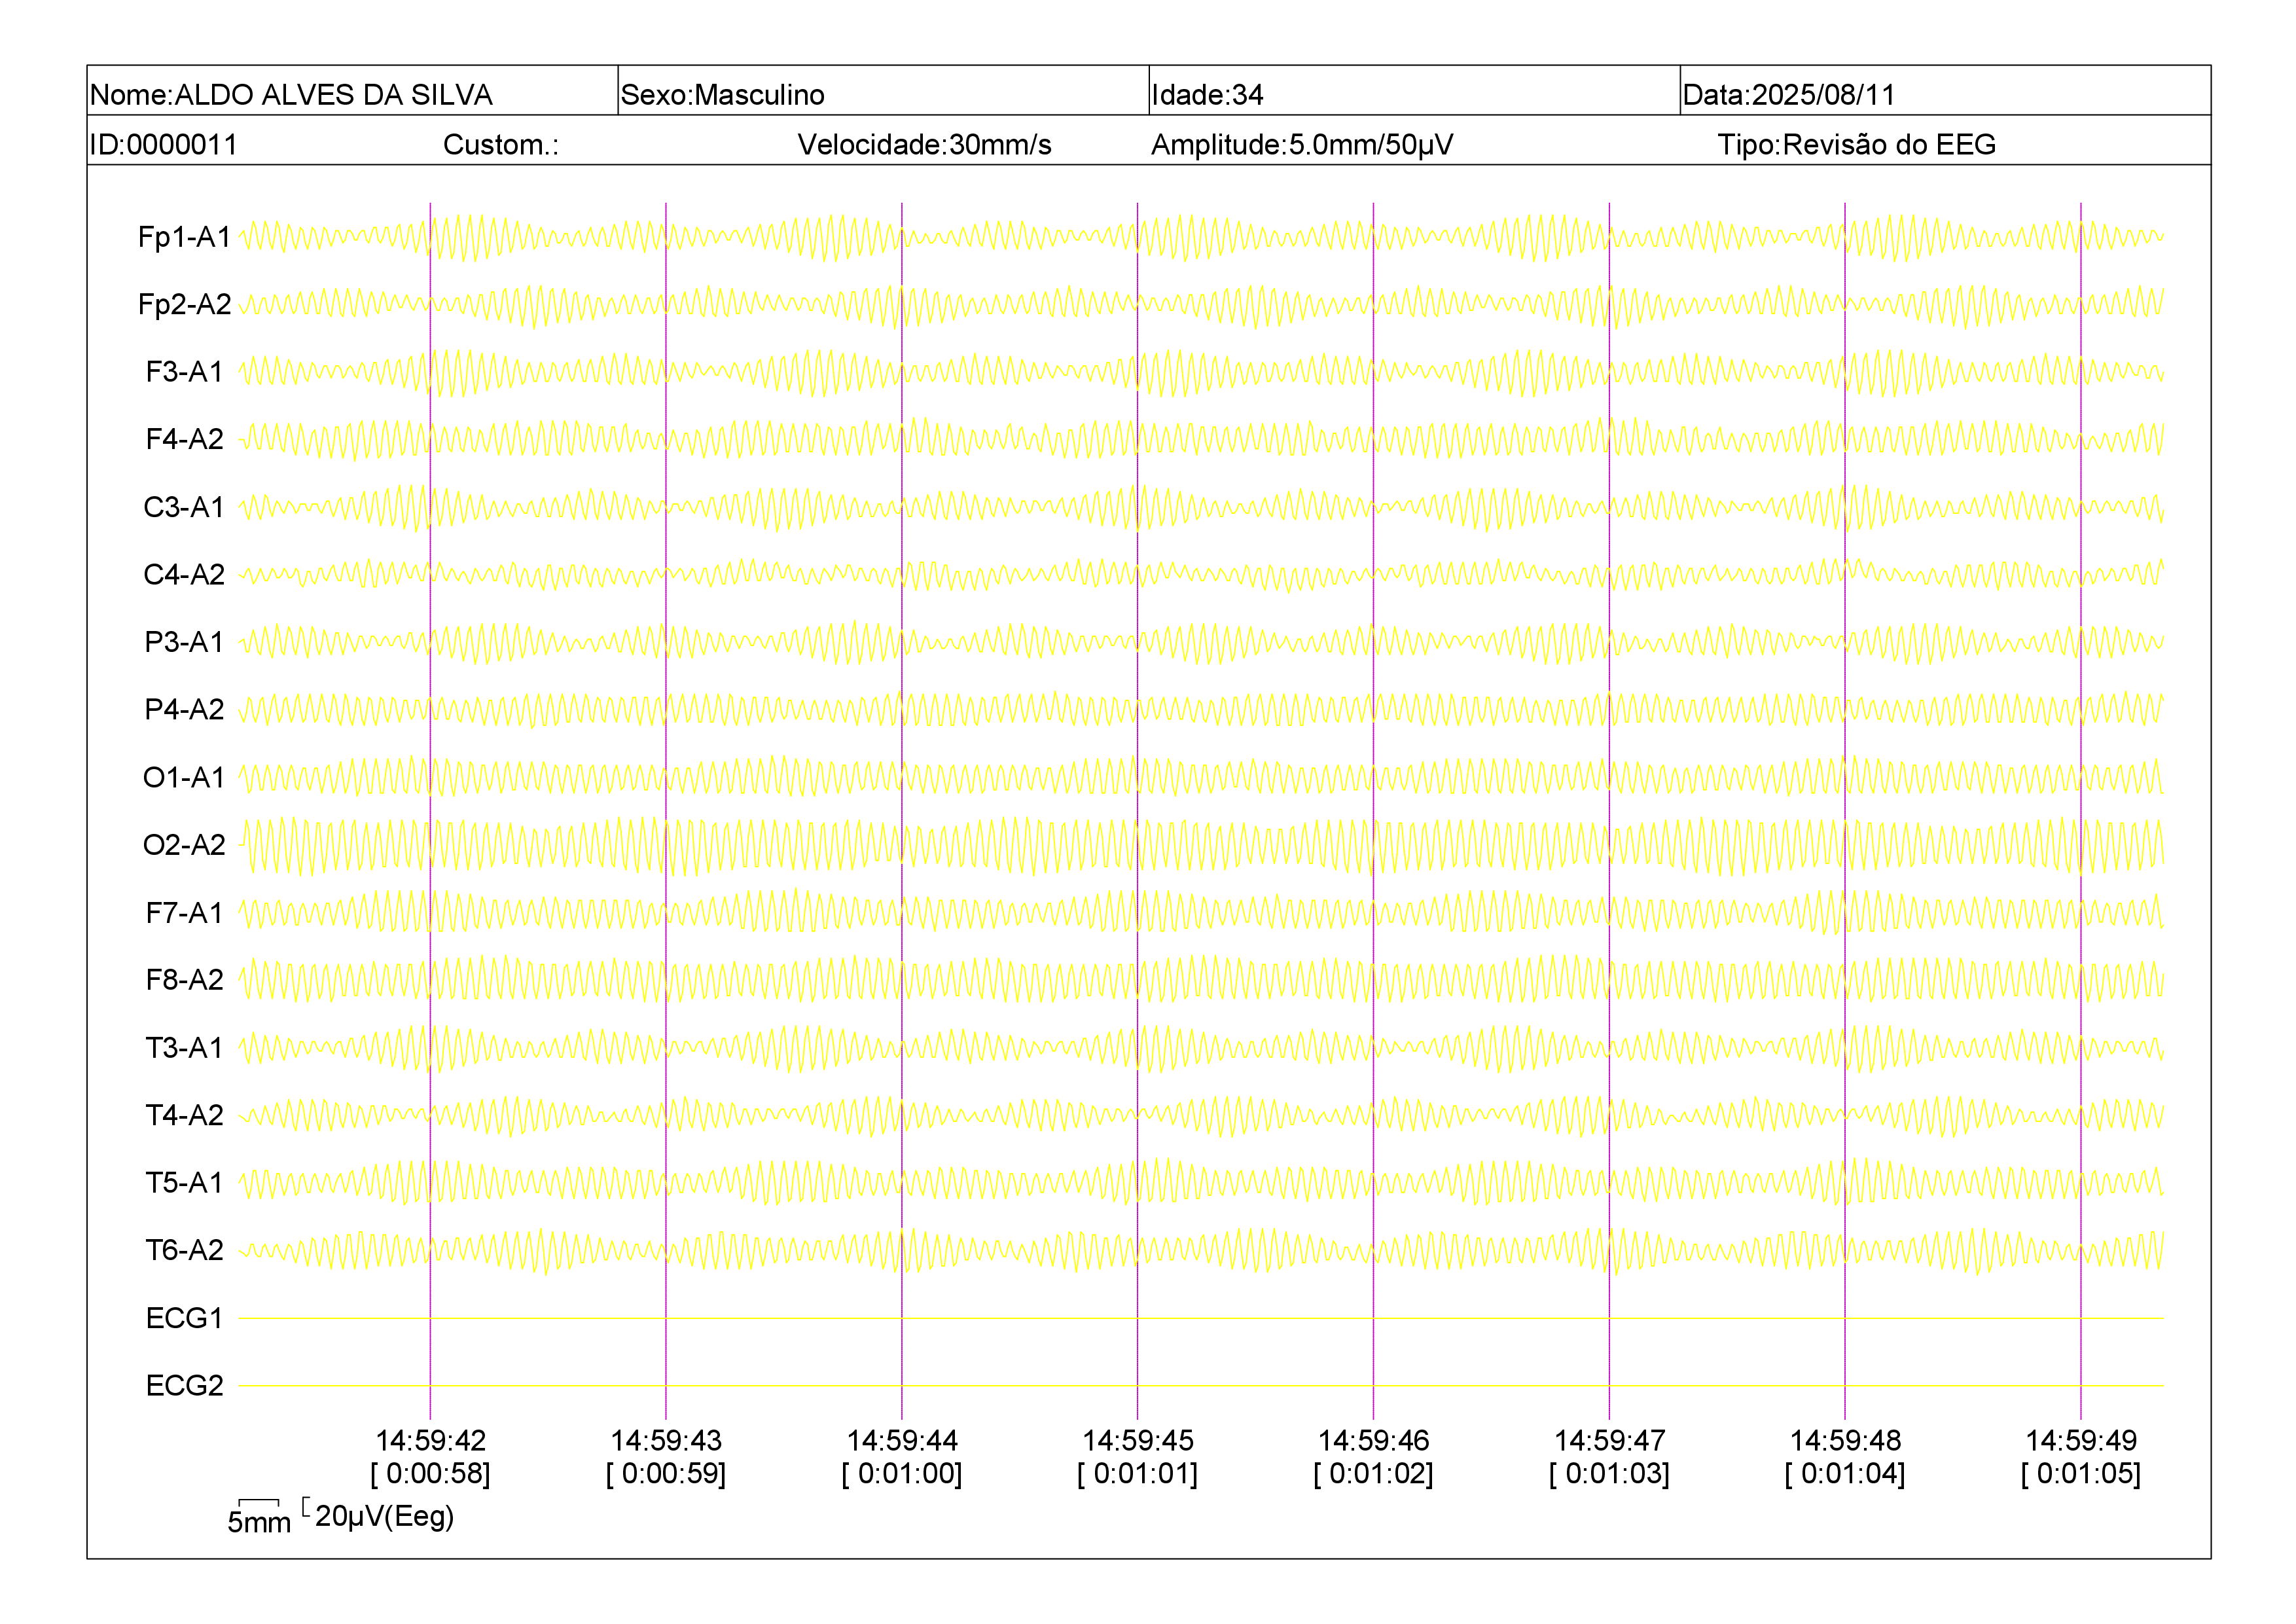2296x1624 pixels.
Task: Click the 'Tipo:Revisão do EEG' text
Action: [x=1856, y=145]
